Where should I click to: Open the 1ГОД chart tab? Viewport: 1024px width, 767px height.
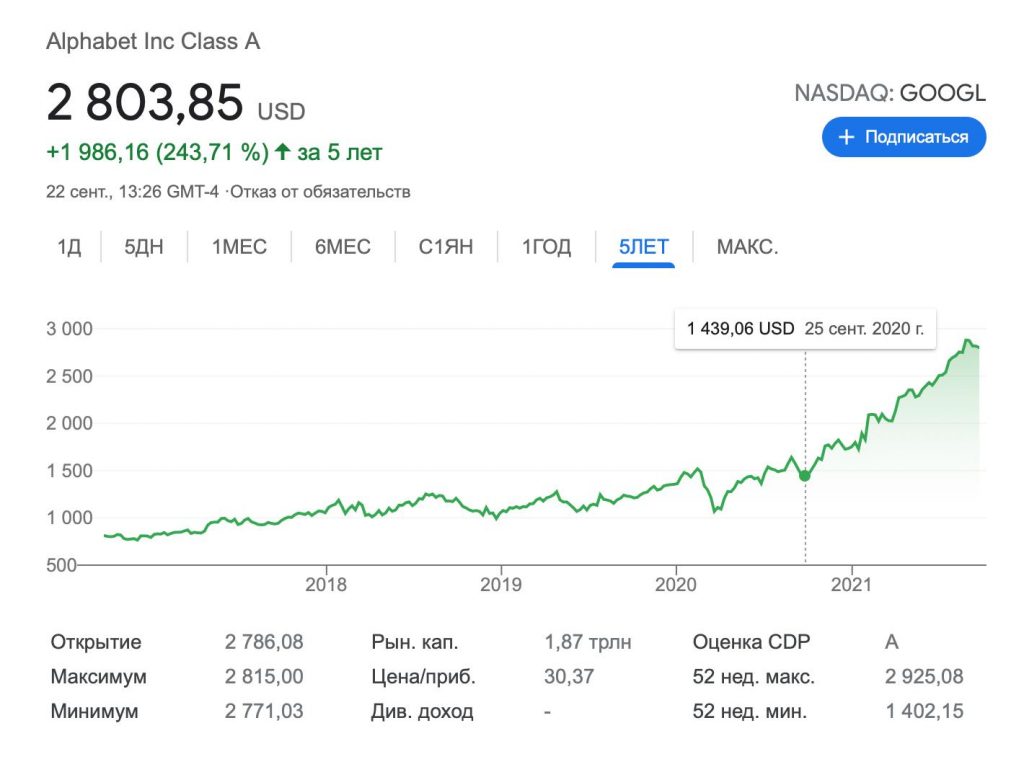(547, 247)
